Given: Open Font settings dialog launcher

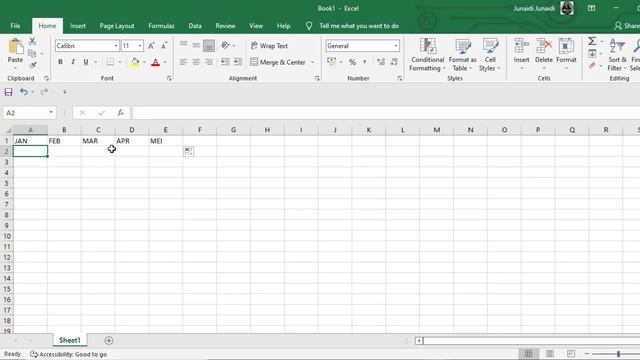Looking at the screenshot, I should [169, 78].
